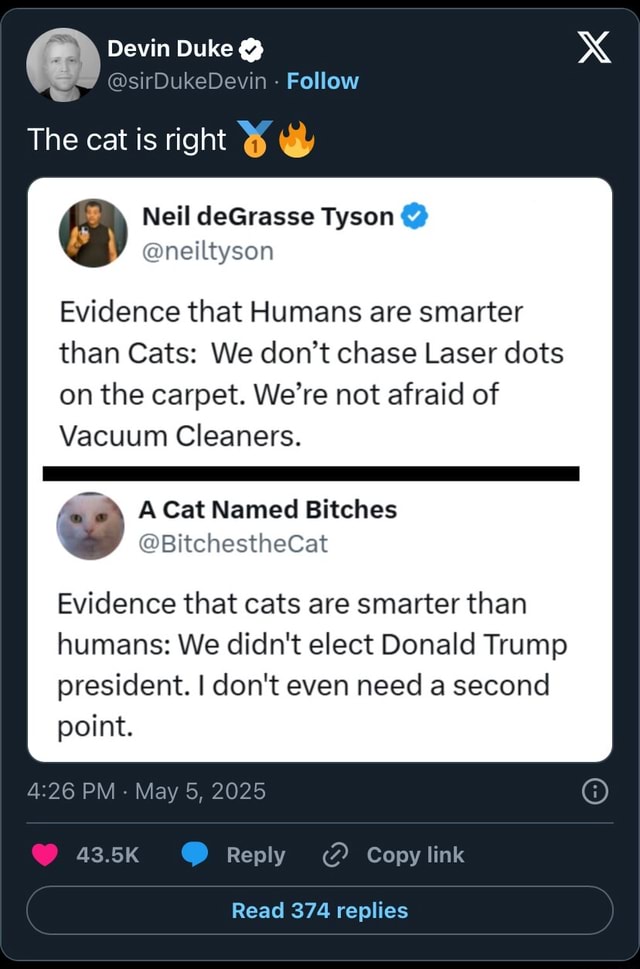Click the X logo in the corner

tap(594, 48)
